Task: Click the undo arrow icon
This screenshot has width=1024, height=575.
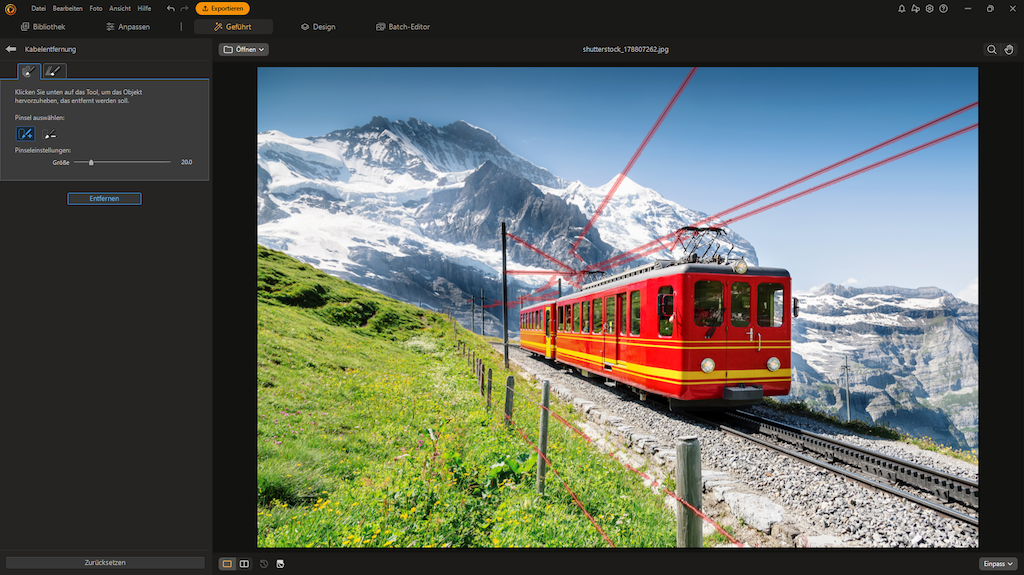Action: [x=170, y=8]
